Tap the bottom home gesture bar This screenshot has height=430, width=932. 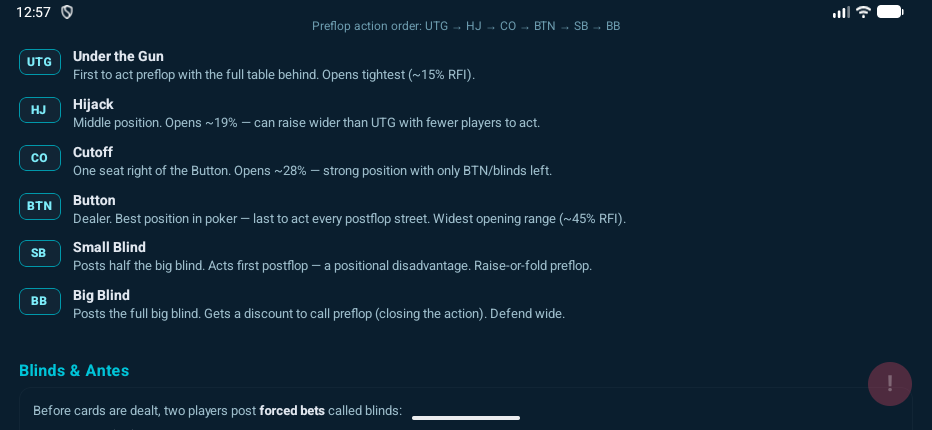click(466, 418)
